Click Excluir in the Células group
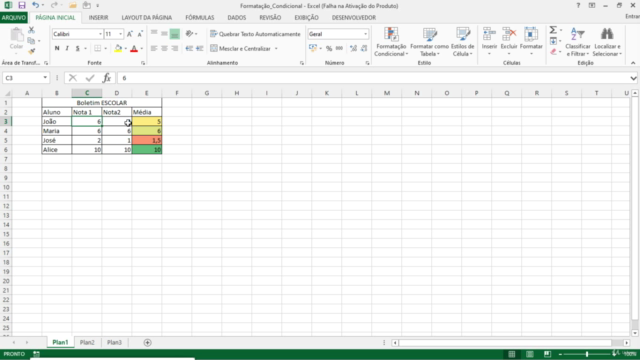Viewport: 640px width, 360px height. pyautogui.click(x=509, y=41)
